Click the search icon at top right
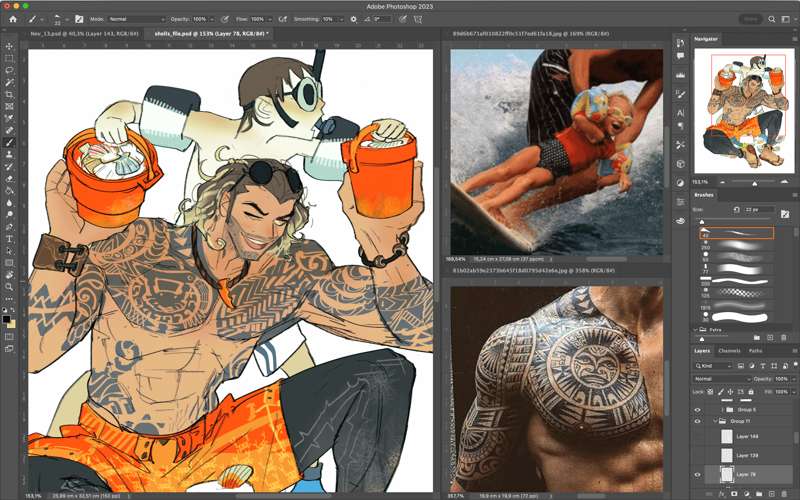Screen dimensions: 800x500 click(x=772, y=19)
